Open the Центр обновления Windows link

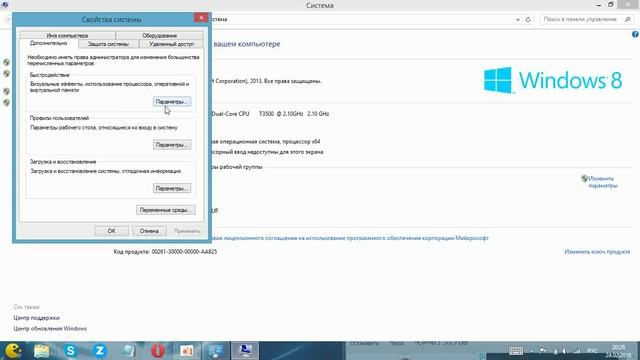[x=50, y=329]
